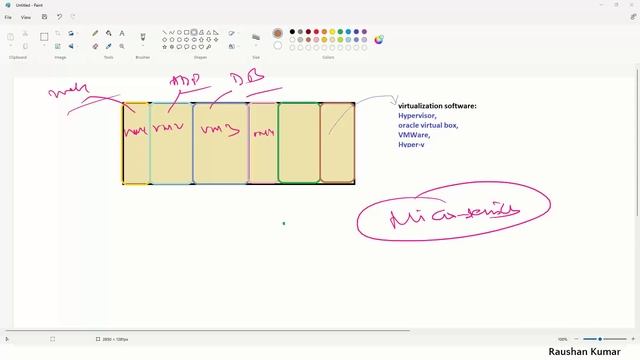
Task: Choose the Oval shape
Action: [x=179, y=32]
